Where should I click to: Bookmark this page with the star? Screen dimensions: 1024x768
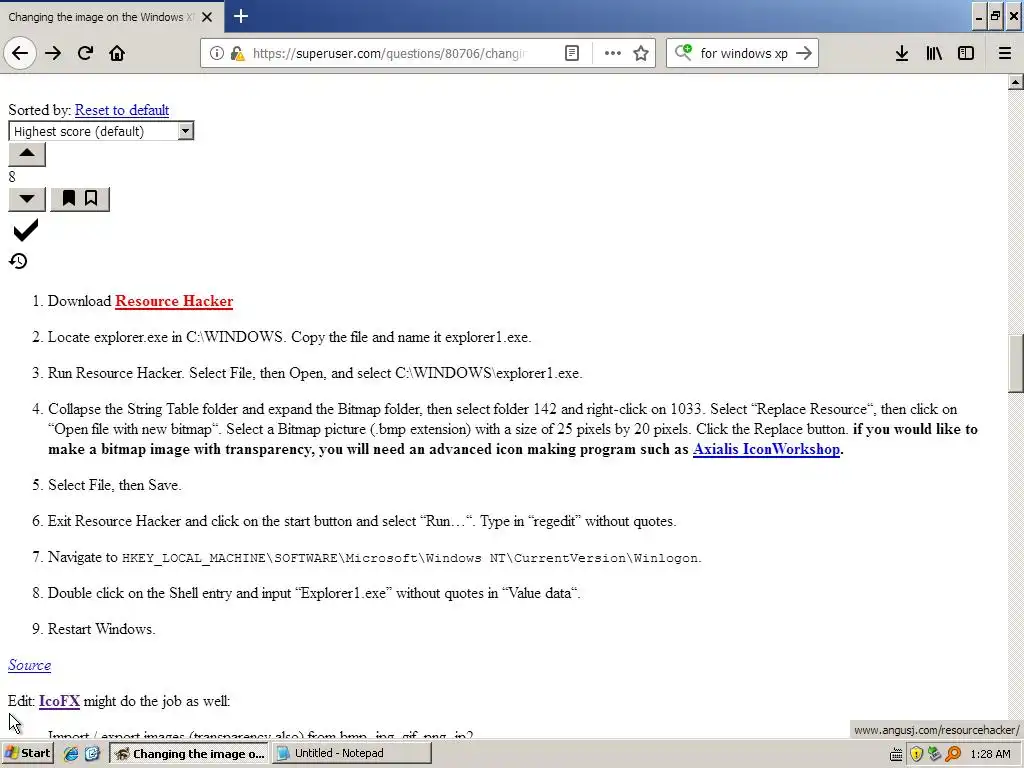point(641,53)
